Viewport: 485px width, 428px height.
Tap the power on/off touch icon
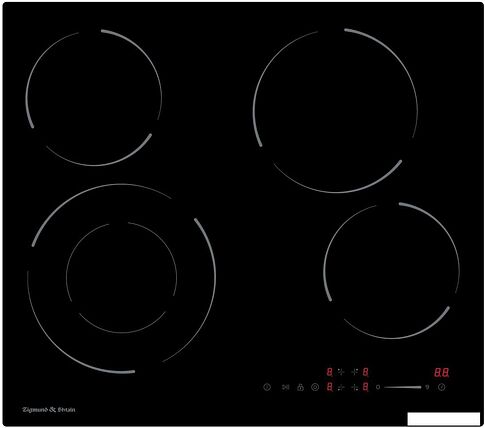(x=267, y=387)
